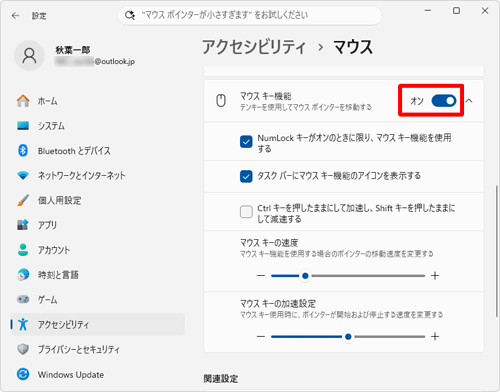Screen dimensions: 500x392
Task: Click the vertical scrollbar on right
Action: point(497,251)
